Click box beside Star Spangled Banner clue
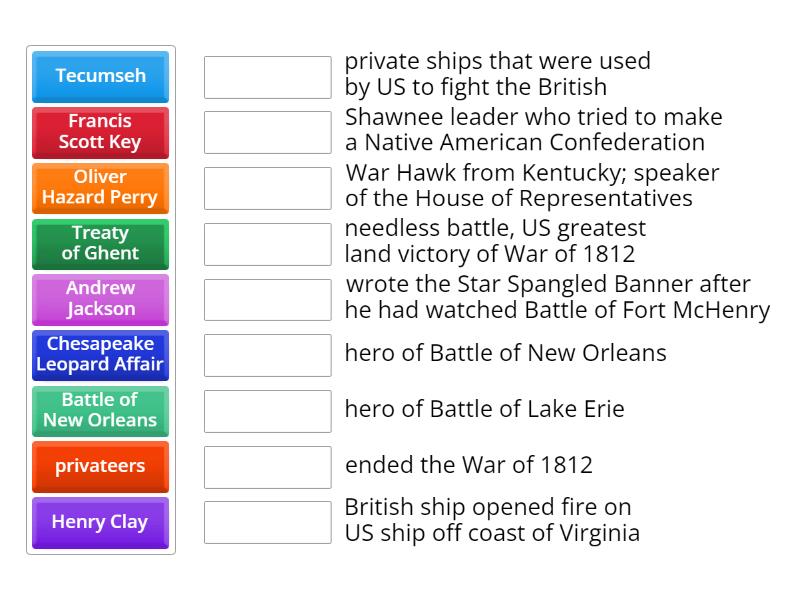Image resolution: width=800 pixels, height=600 pixels. point(266,299)
